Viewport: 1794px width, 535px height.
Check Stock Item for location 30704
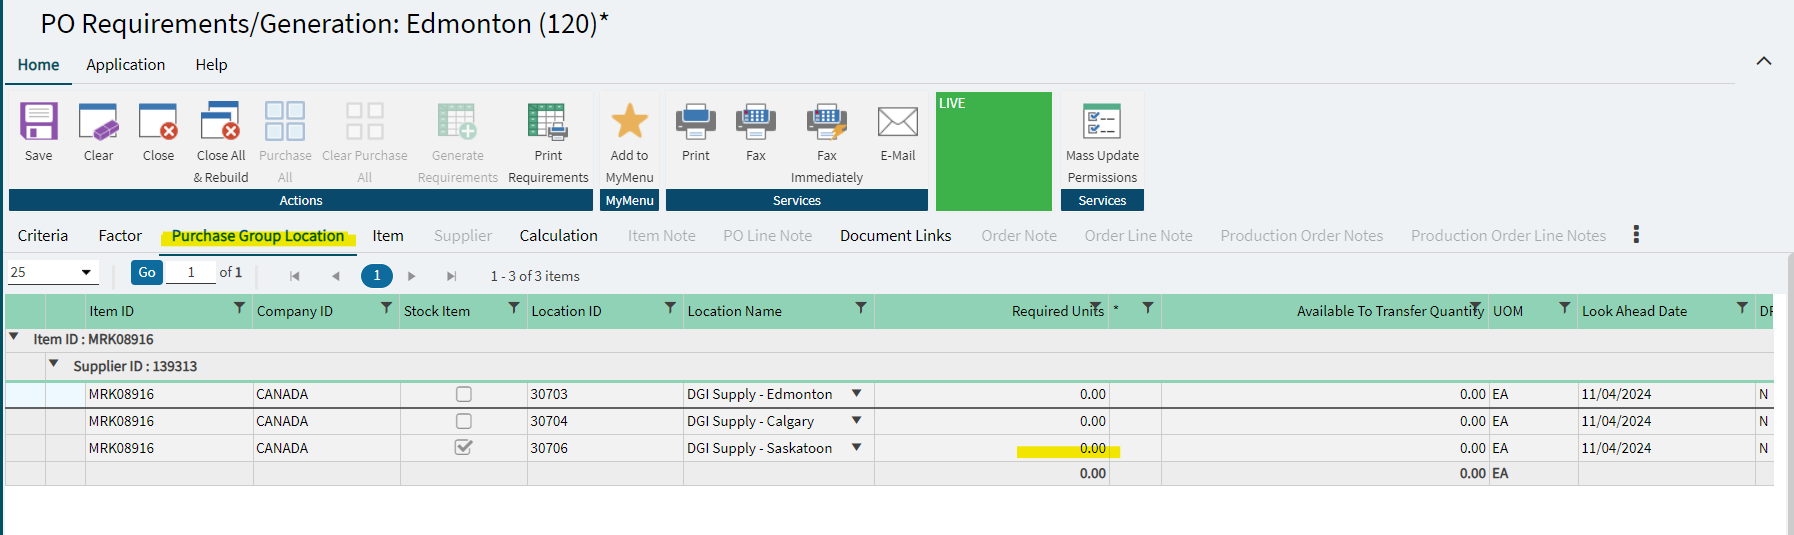[464, 421]
